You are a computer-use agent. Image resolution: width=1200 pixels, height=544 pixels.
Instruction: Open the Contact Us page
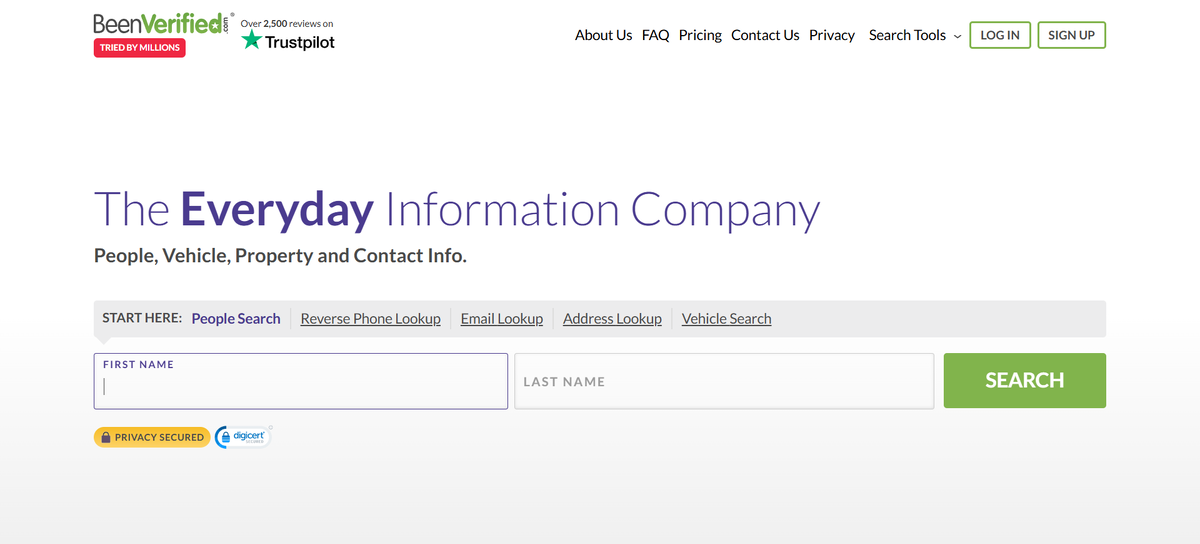[x=765, y=35]
